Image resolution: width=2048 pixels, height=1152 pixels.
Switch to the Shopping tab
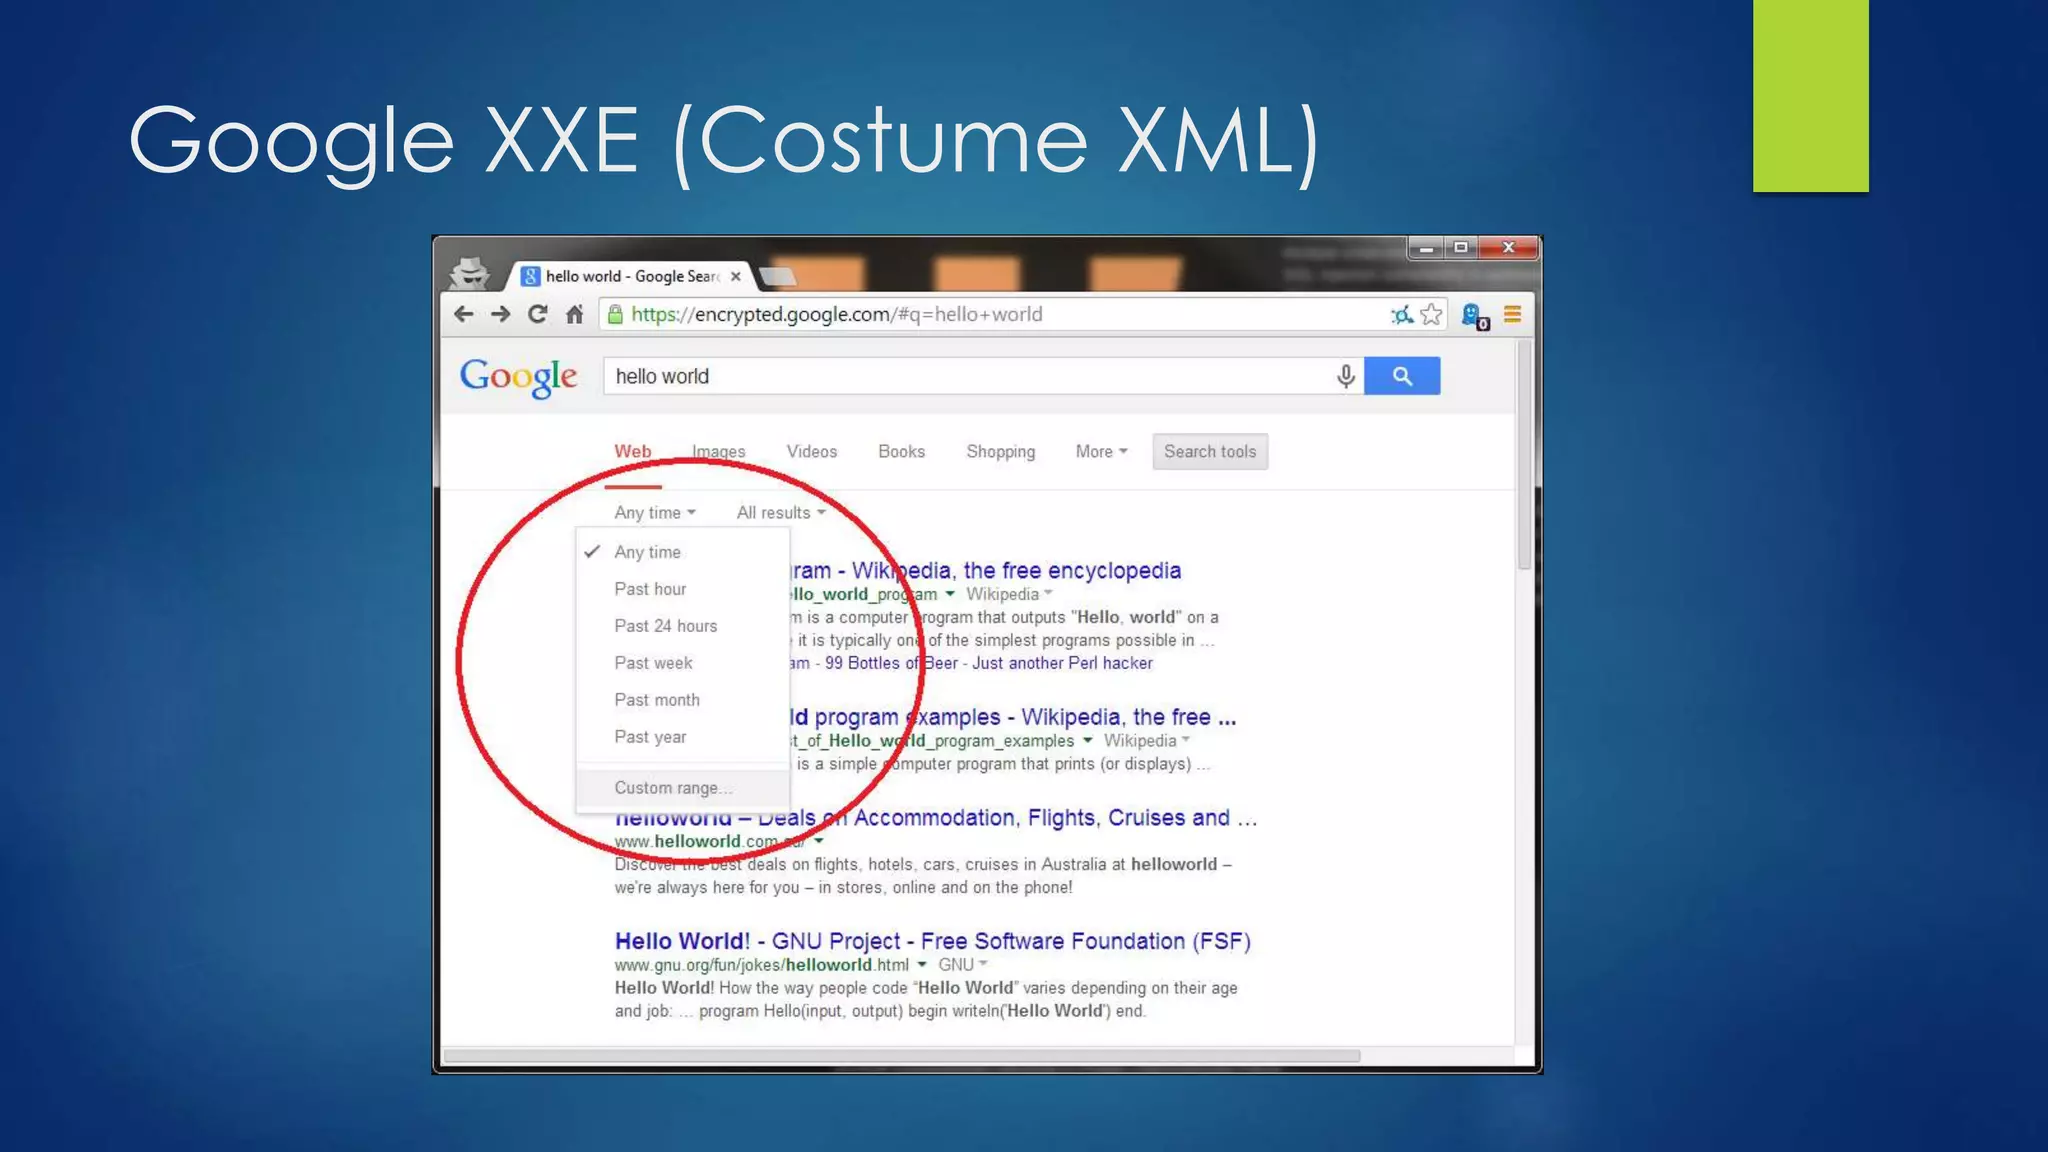point(1000,451)
